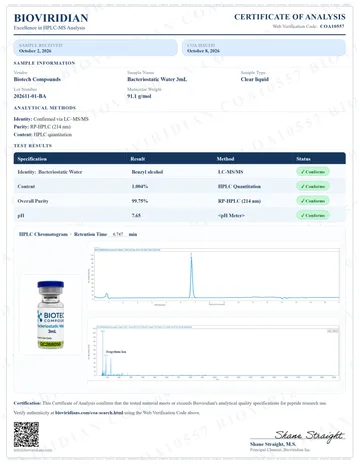Click the 'Overall Purity' specification cell
This screenshot has height=466, width=360.
tap(33, 201)
